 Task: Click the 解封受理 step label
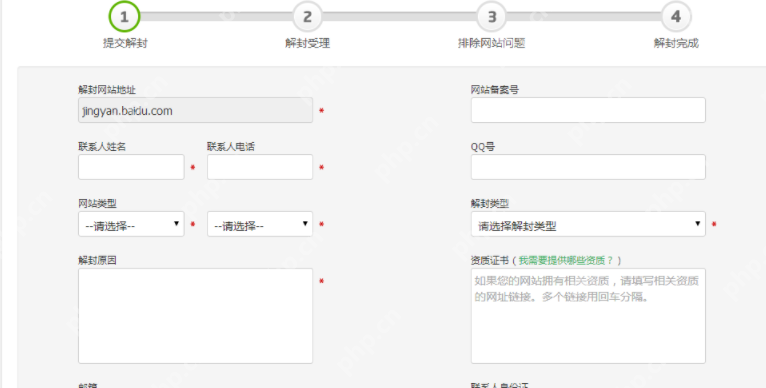(308, 43)
